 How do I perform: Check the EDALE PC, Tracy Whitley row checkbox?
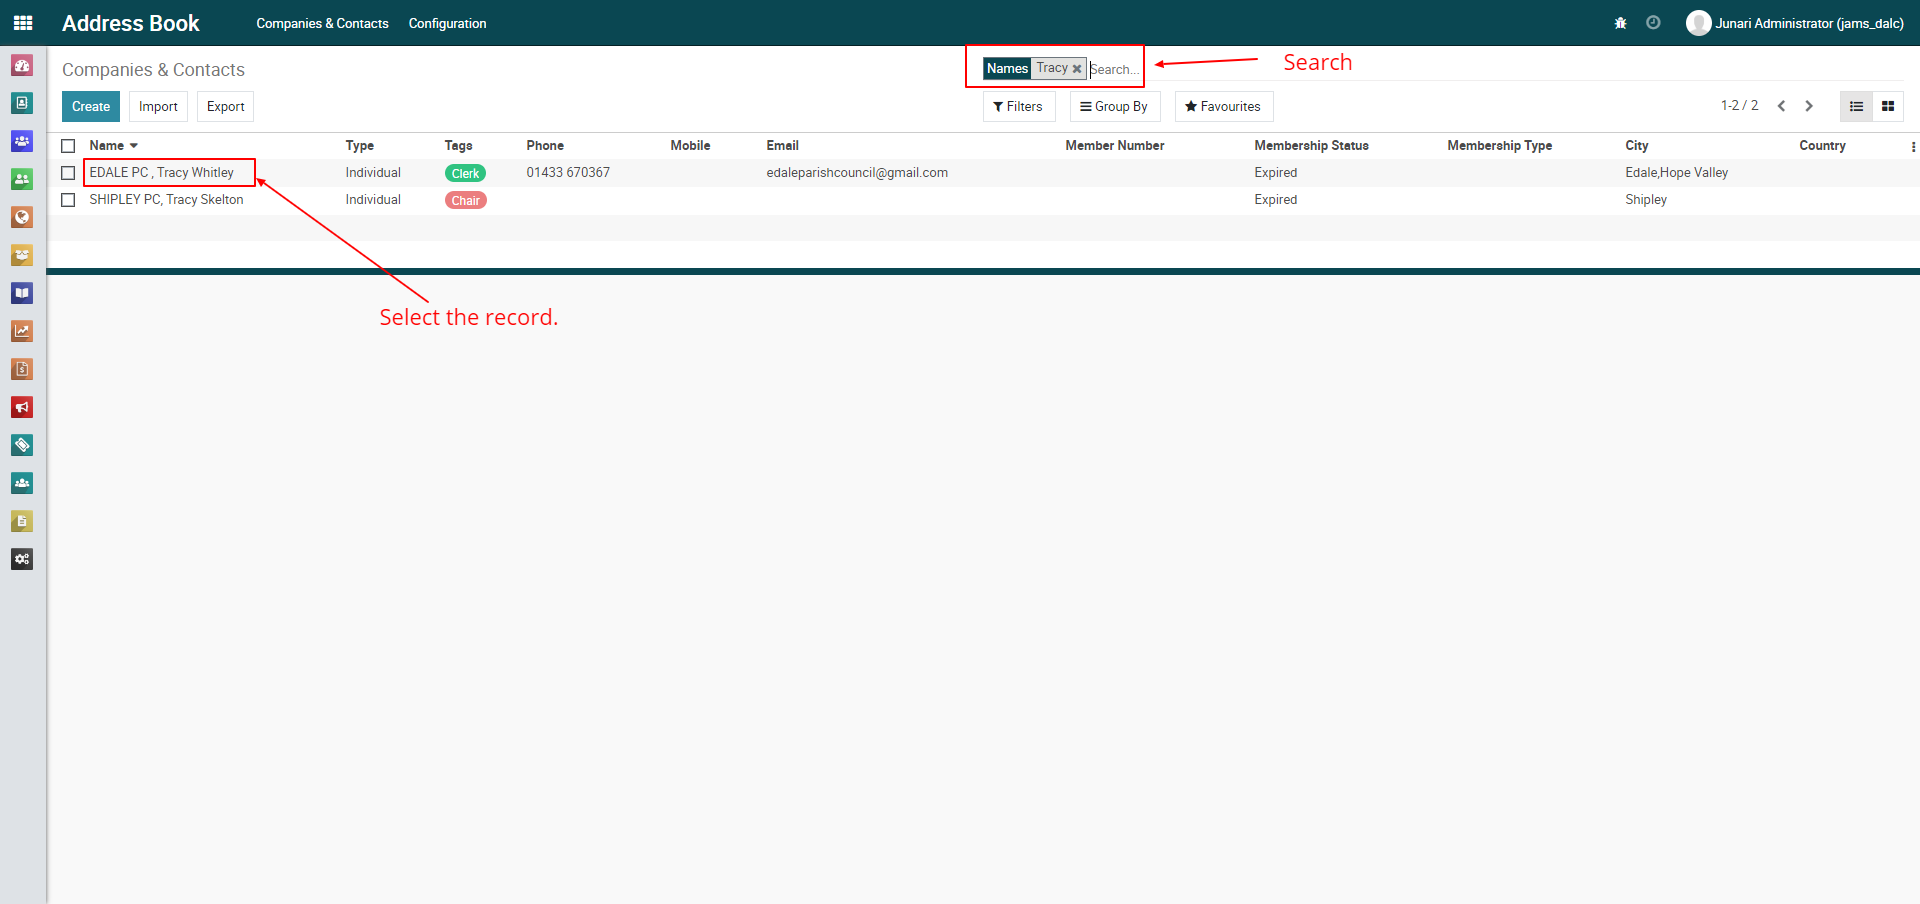click(68, 173)
